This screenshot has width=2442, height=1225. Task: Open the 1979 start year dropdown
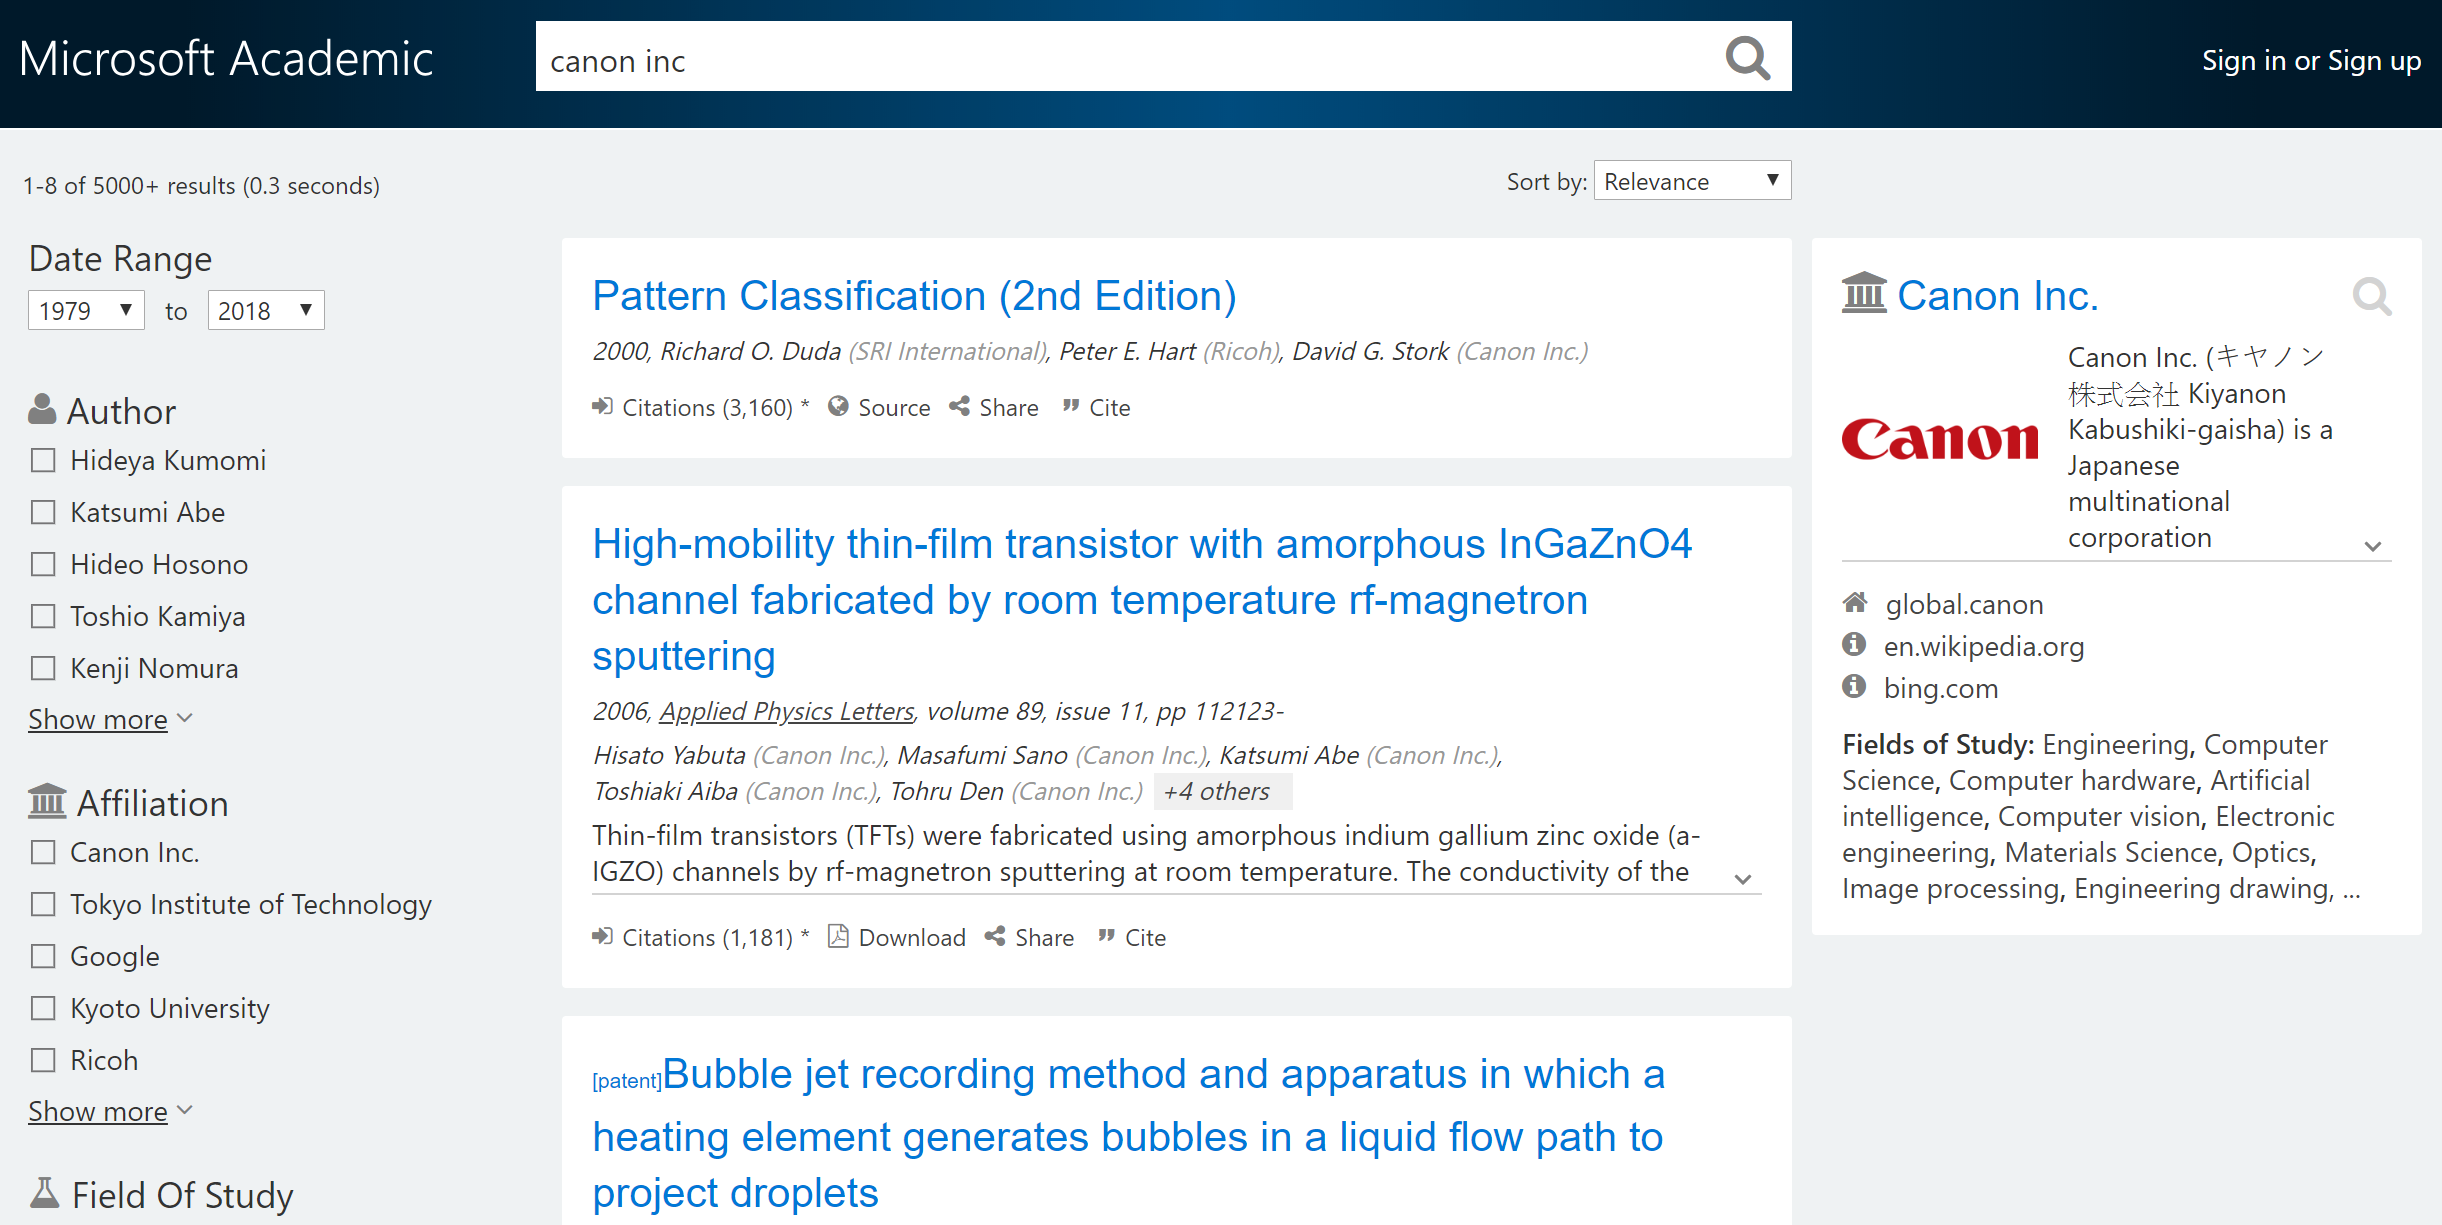(86, 310)
